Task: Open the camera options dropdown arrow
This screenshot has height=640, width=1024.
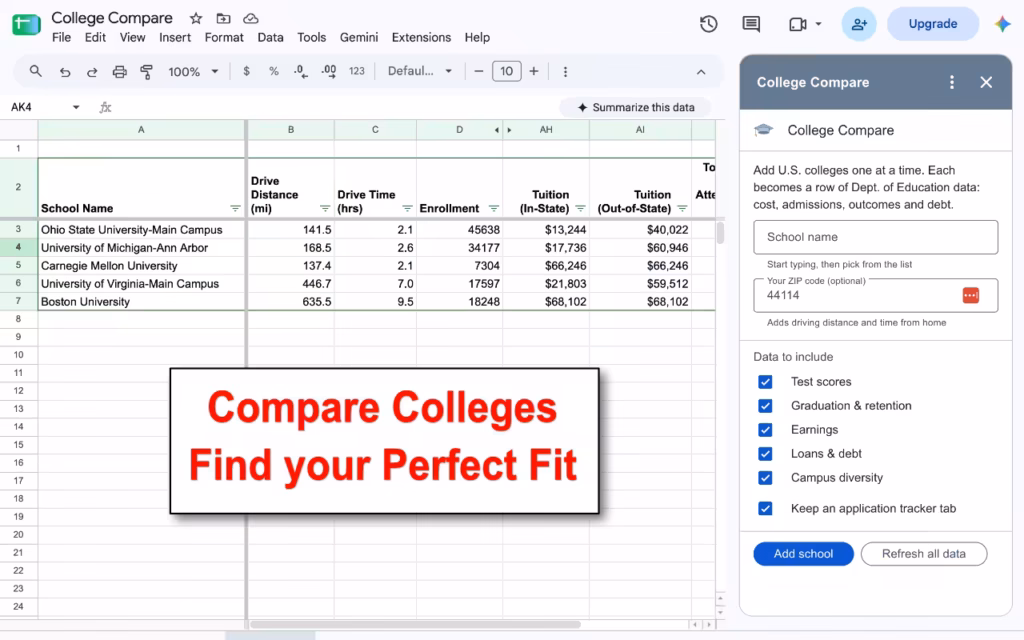Action: [x=818, y=24]
